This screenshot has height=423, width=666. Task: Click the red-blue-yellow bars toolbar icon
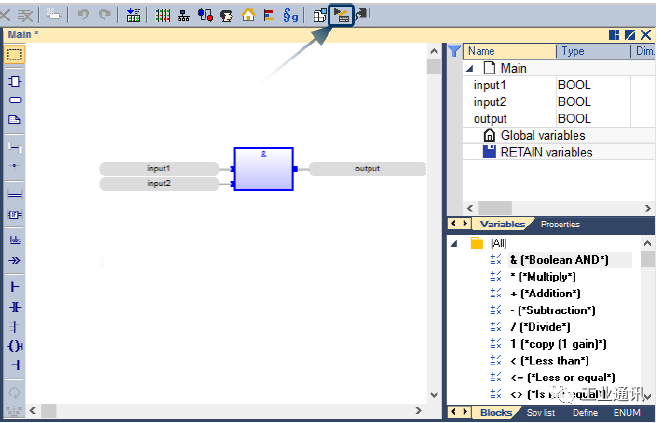click(268, 16)
